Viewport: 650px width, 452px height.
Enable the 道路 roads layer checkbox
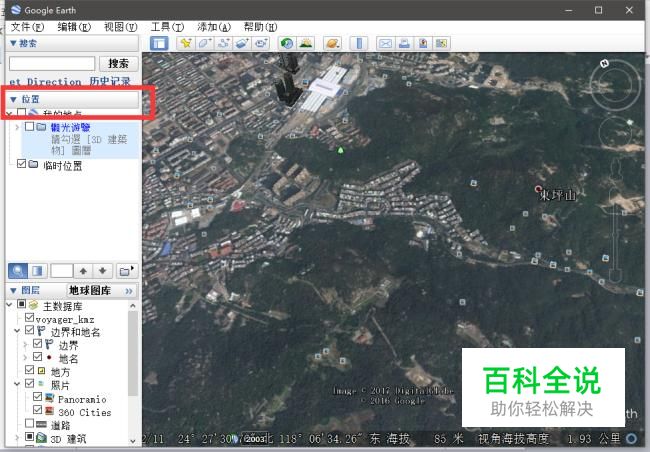coord(29,423)
